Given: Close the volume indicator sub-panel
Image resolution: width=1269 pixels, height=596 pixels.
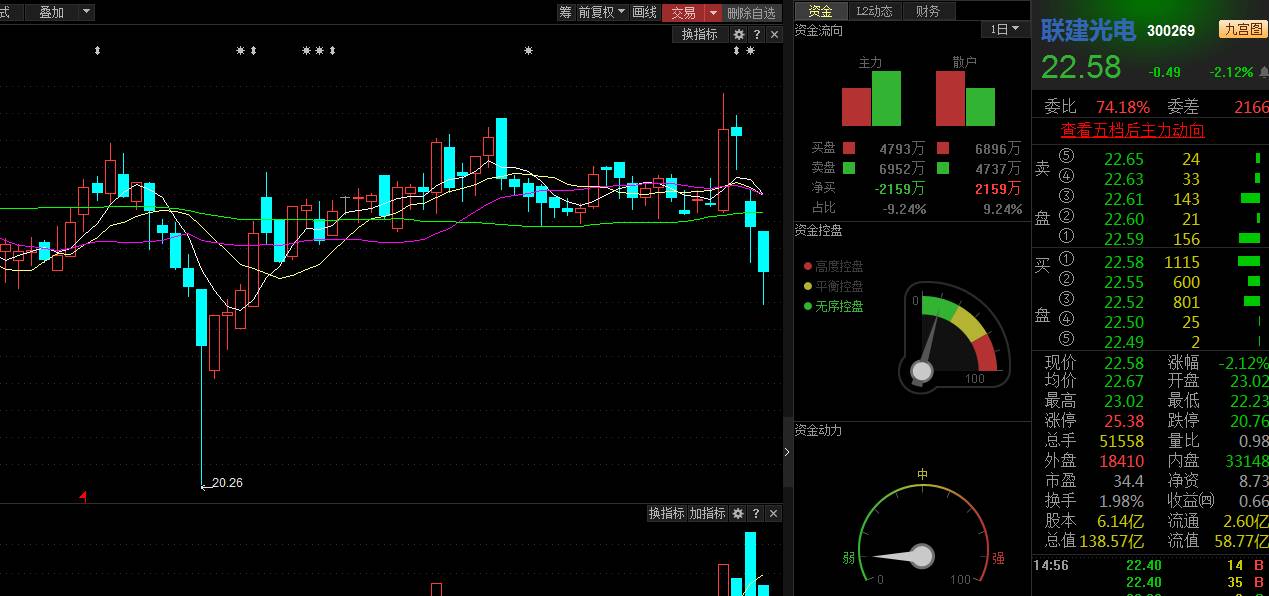Looking at the screenshot, I should pos(774,513).
